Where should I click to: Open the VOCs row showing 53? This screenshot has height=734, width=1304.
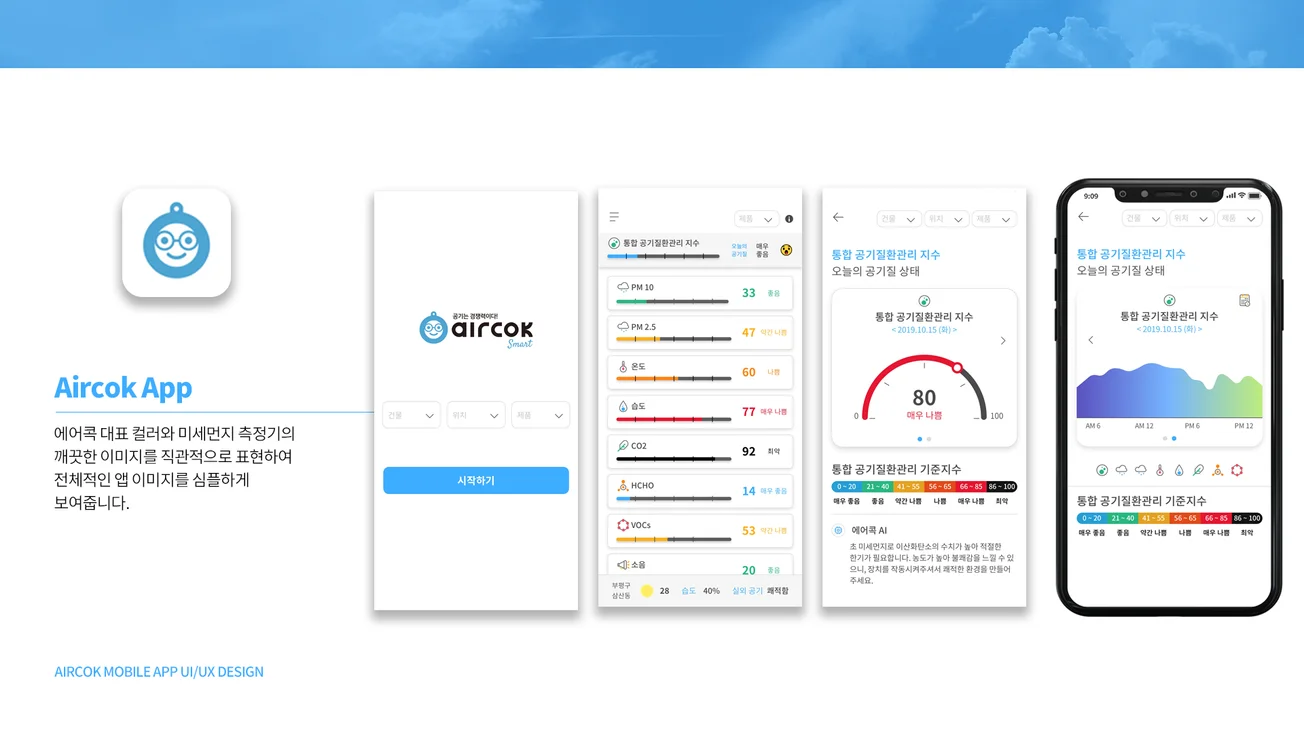700,531
